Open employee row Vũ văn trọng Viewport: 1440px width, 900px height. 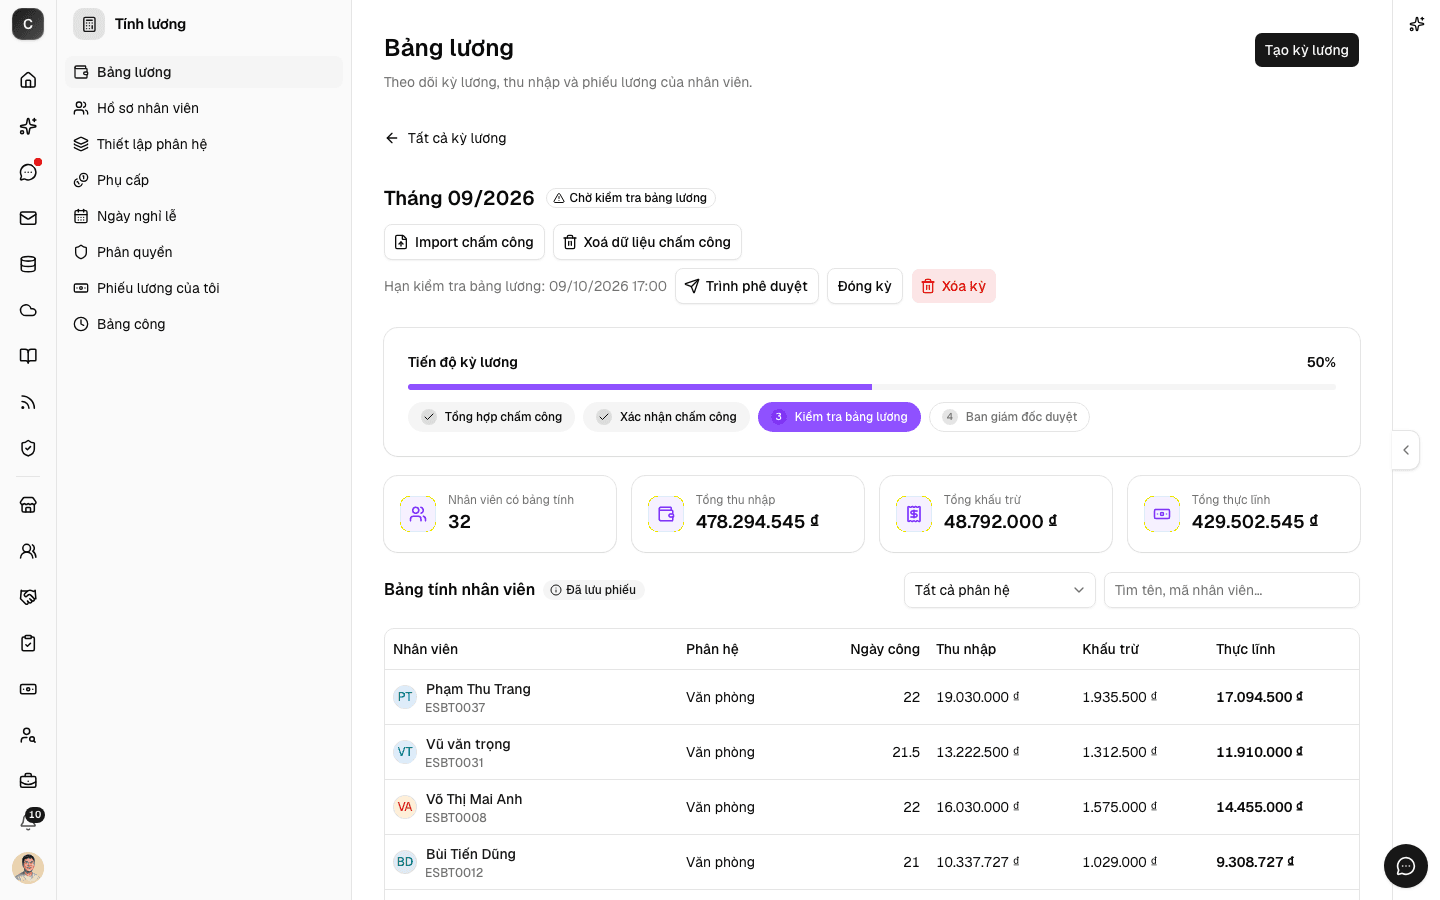point(872,752)
